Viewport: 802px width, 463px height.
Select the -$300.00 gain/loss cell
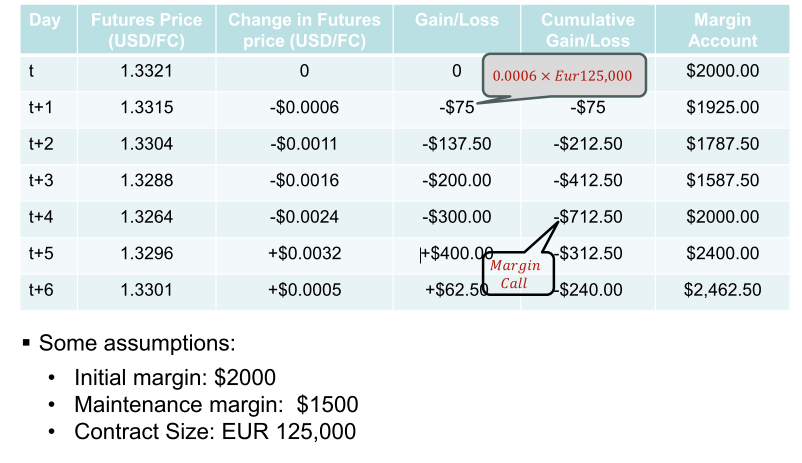pos(457,217)
